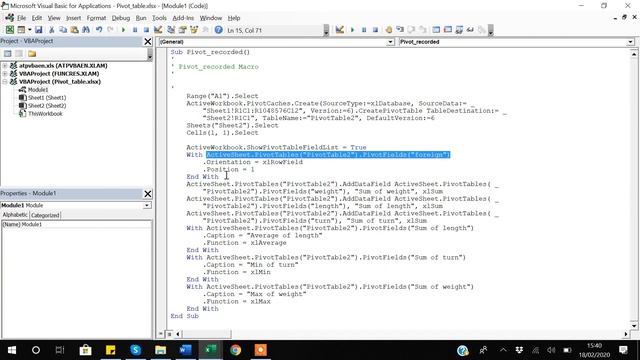640x360 pixels.
Task: Toggle Design Mode on the Debug toolbar
Action: [340, 30]
